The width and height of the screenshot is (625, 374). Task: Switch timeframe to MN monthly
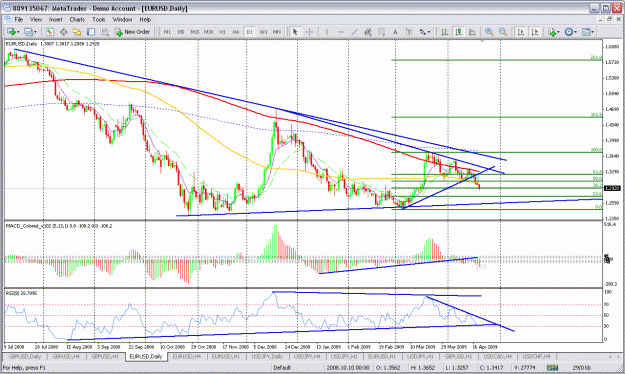(277, 32)
